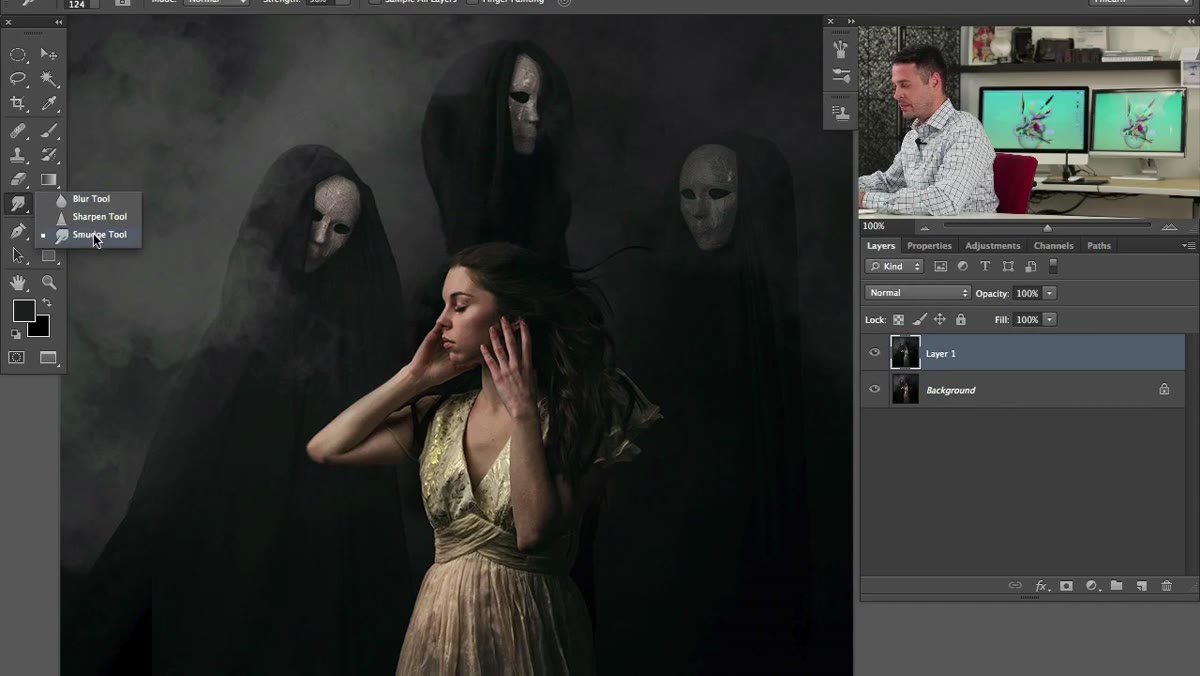Select the Brush tool
1200x676 pixels.
[x=48, y=131]
